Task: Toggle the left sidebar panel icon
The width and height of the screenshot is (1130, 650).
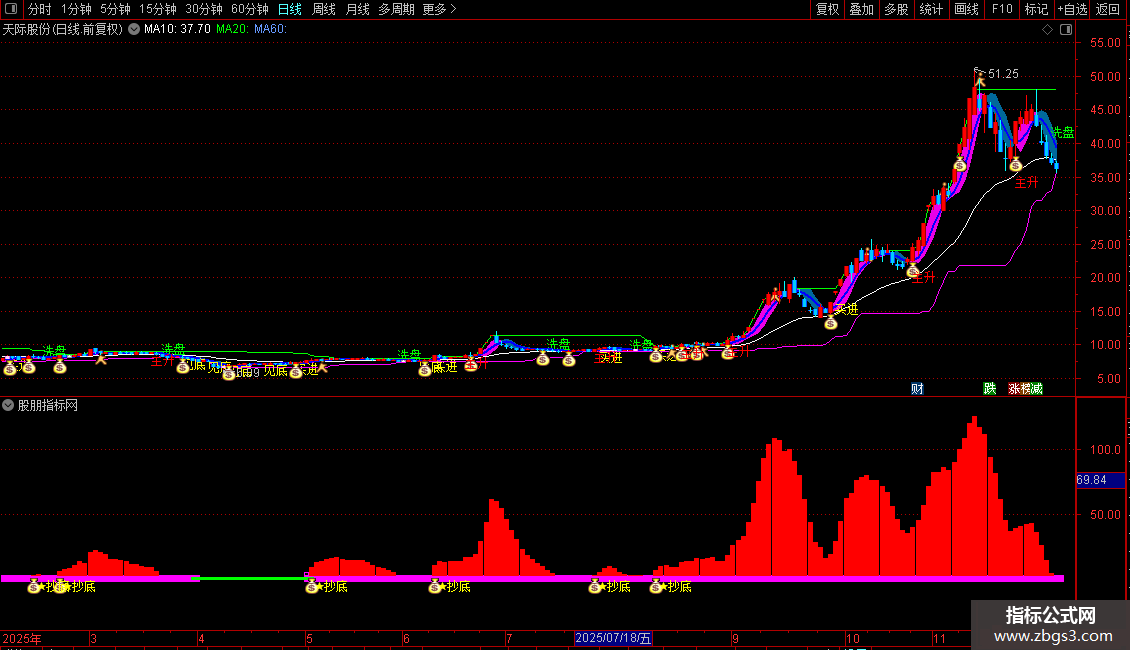Action: point(9,9)
